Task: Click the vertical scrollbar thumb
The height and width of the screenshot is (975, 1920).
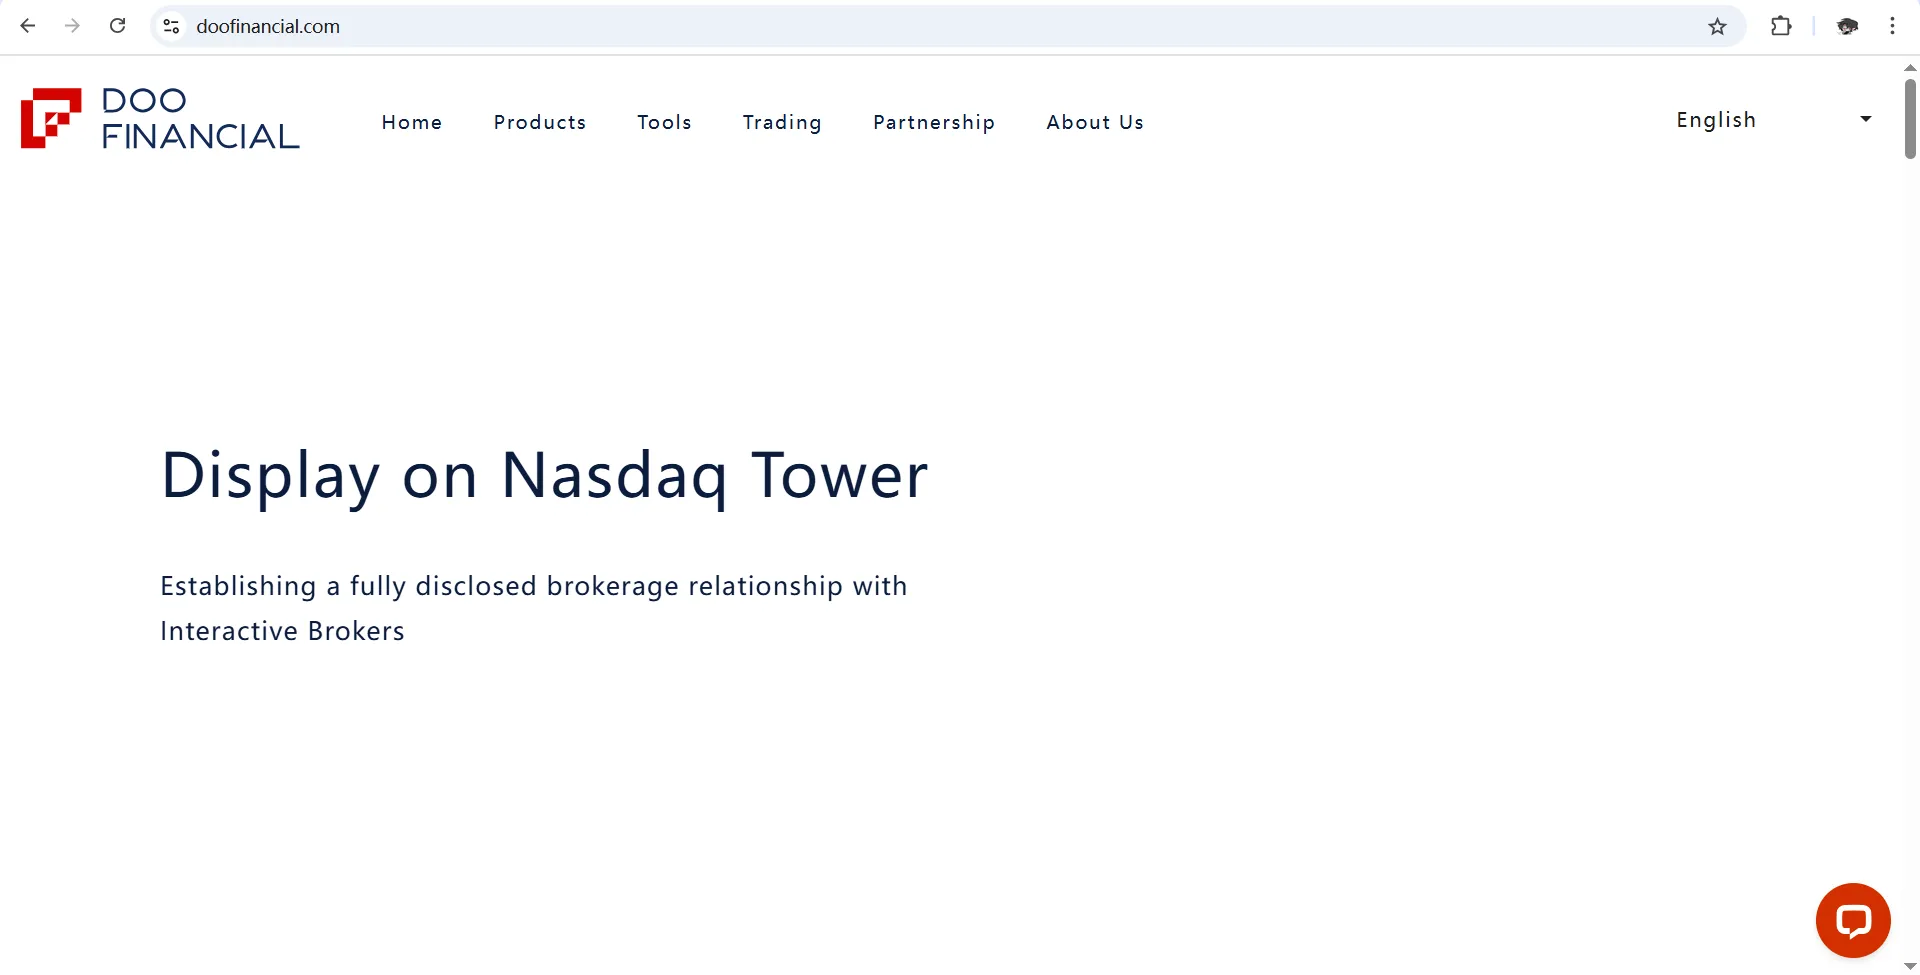Action: [1910, 118]
